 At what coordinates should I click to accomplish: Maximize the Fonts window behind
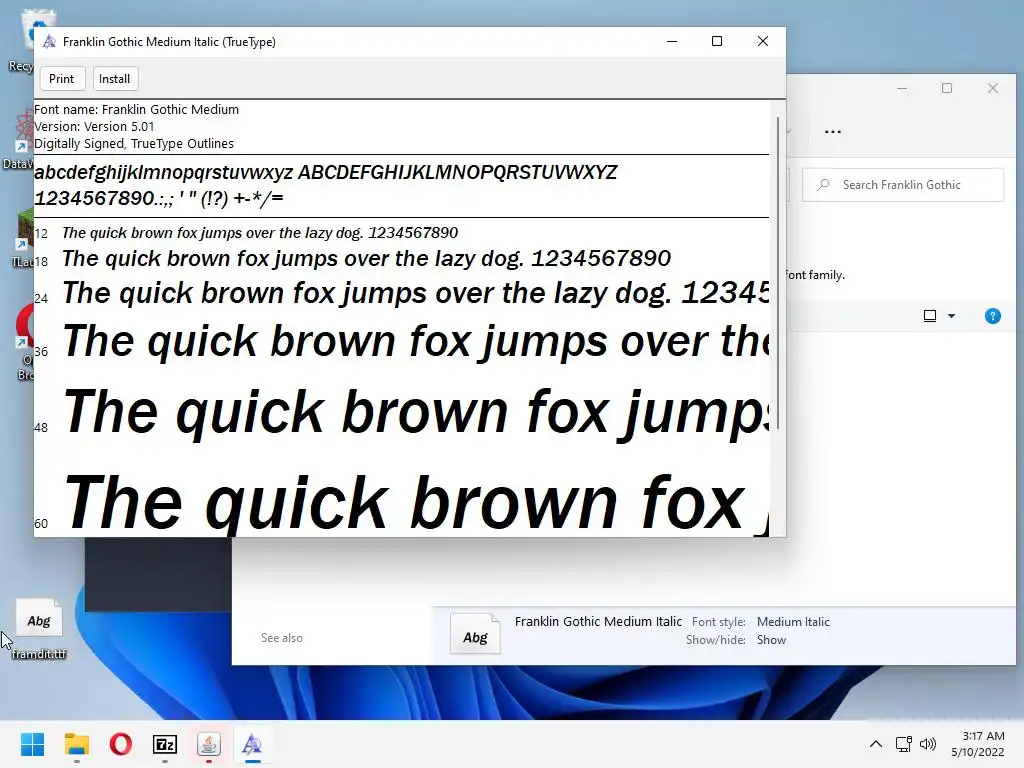click(947, 88)
